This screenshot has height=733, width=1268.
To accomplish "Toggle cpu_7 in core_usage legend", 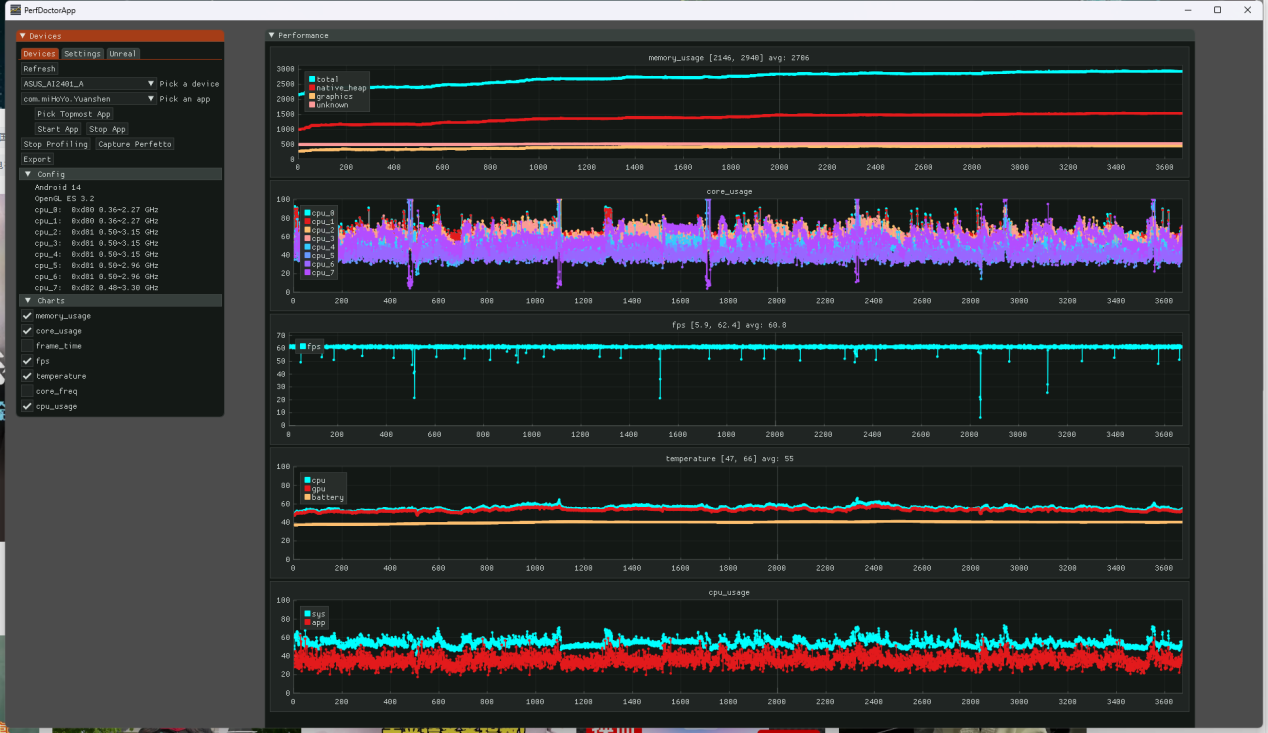I will (x=320, y=272).
